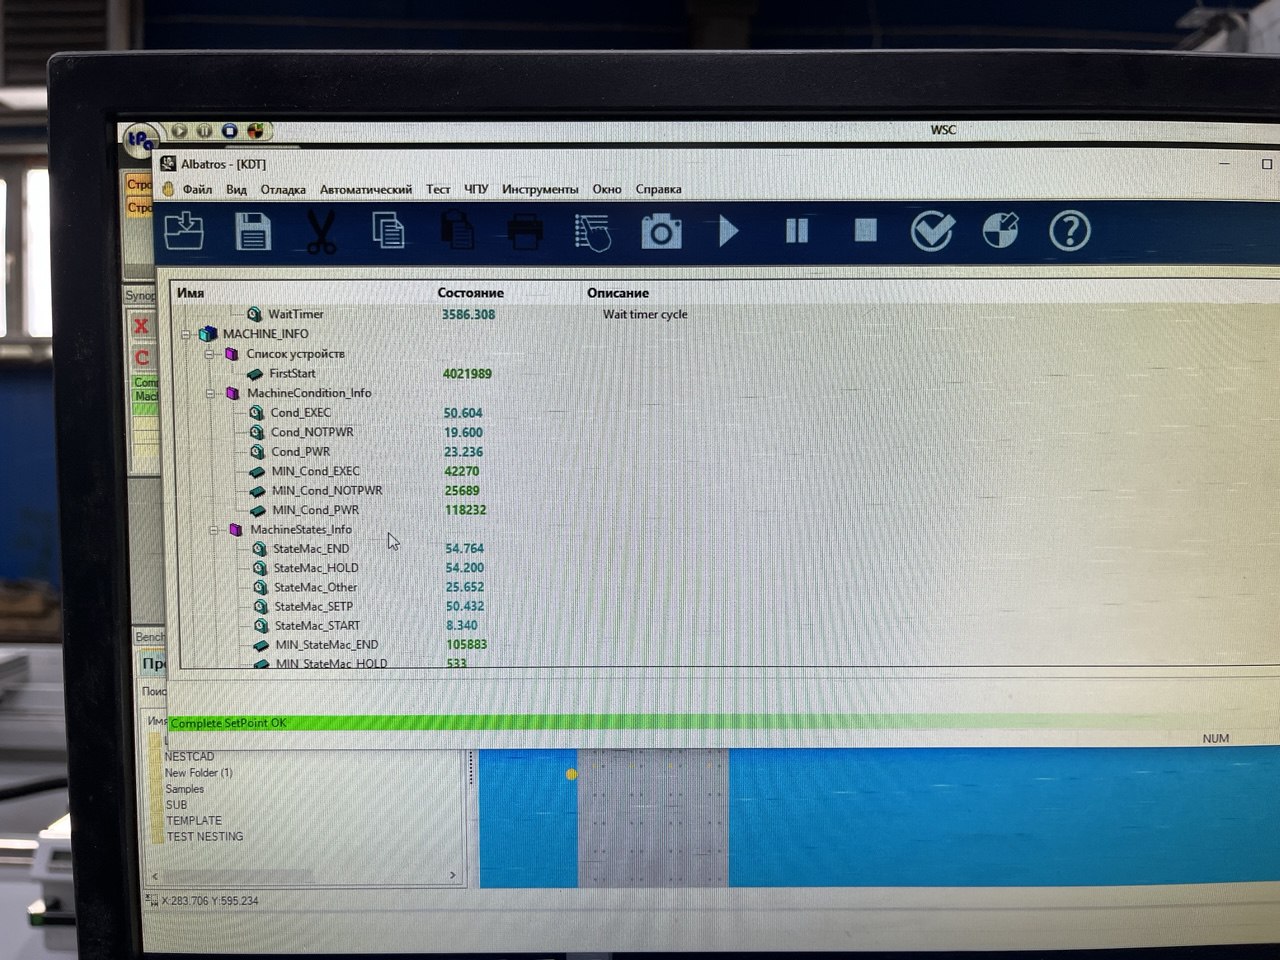
Task: Open the help question mark icon
Action: point(1069,232)
